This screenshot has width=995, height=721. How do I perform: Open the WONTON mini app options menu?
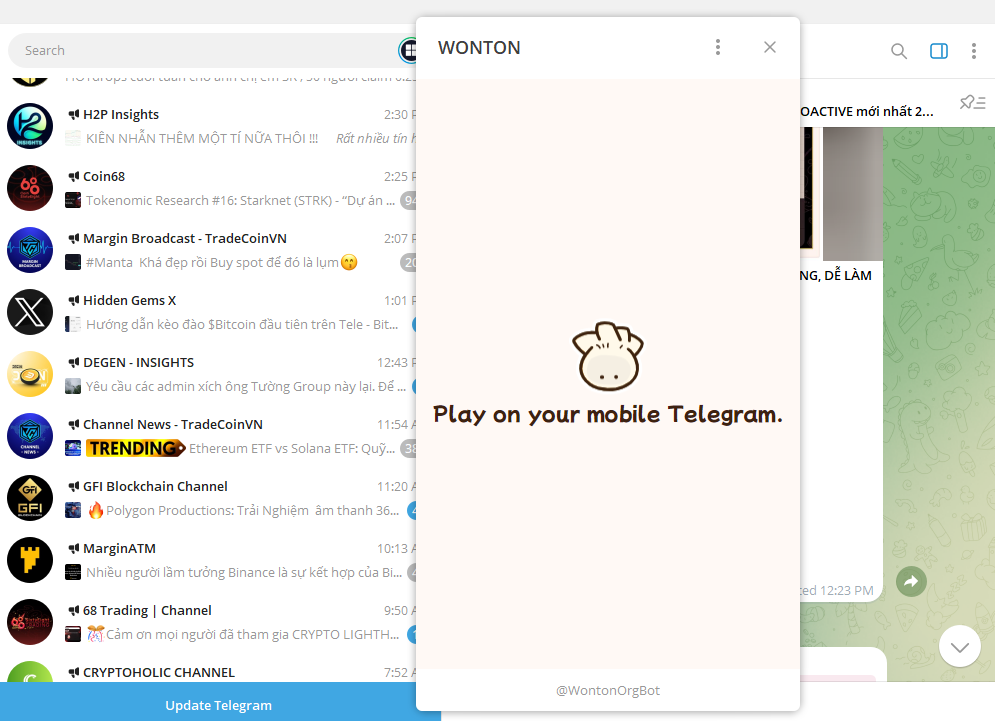tap(718, 47)
